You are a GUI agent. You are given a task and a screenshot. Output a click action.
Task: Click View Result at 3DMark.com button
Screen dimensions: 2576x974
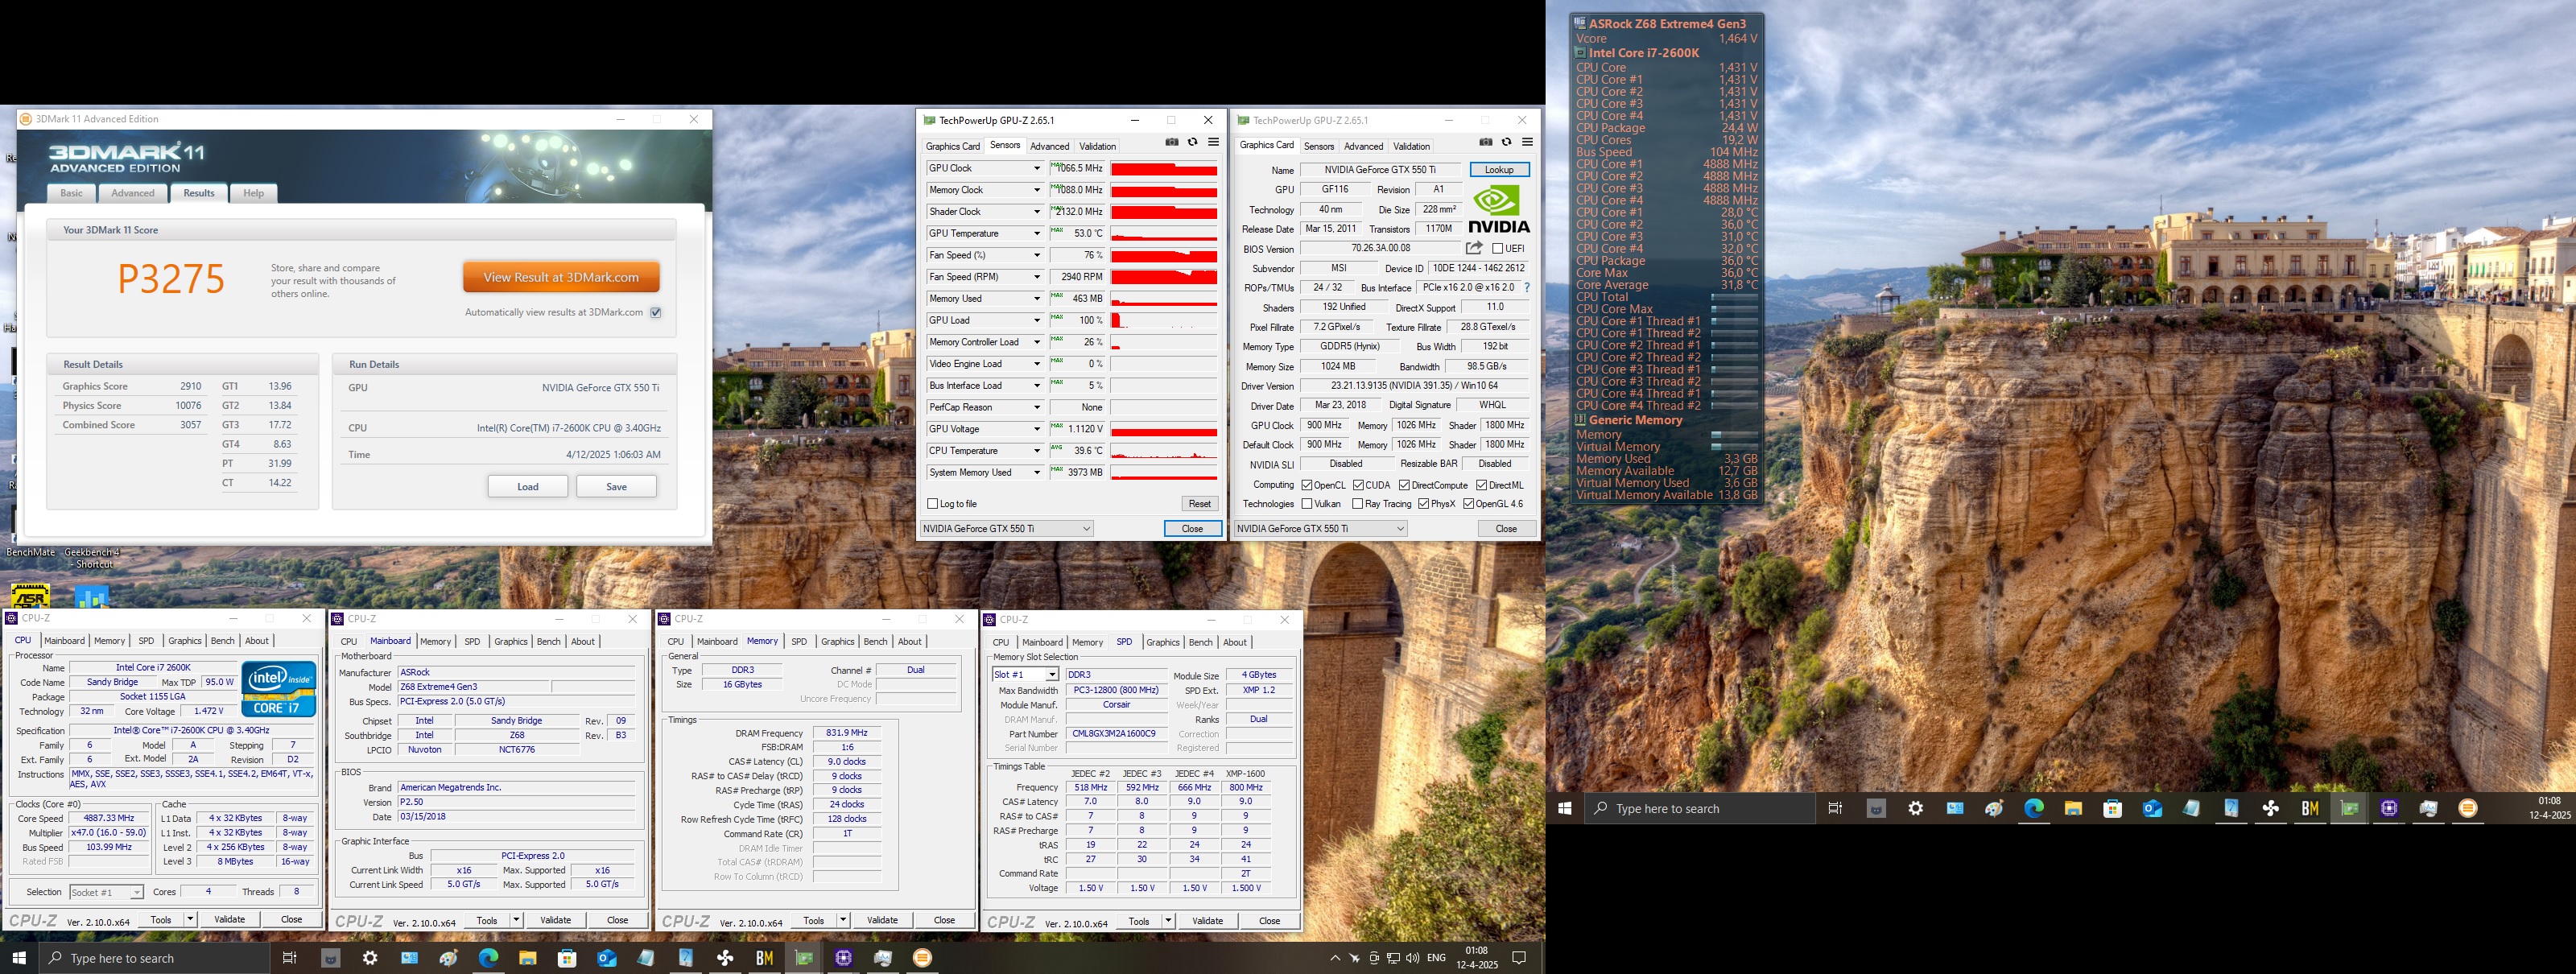[x=561, y=277]
